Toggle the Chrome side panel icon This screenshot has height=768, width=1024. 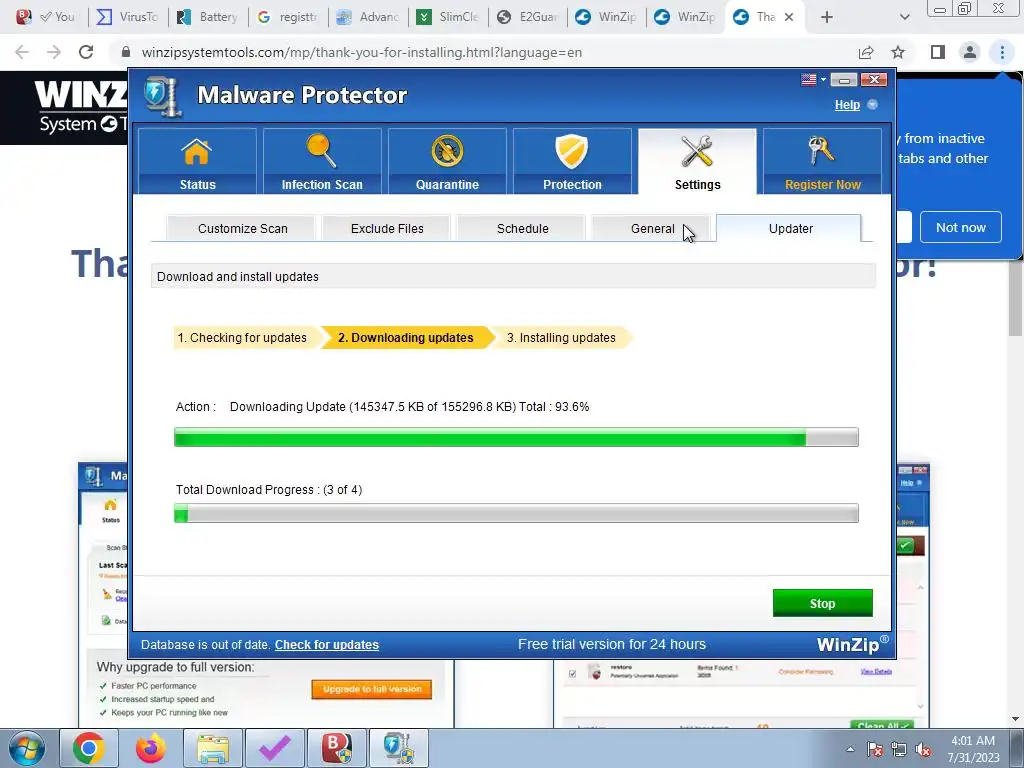(x=938, y=52)
